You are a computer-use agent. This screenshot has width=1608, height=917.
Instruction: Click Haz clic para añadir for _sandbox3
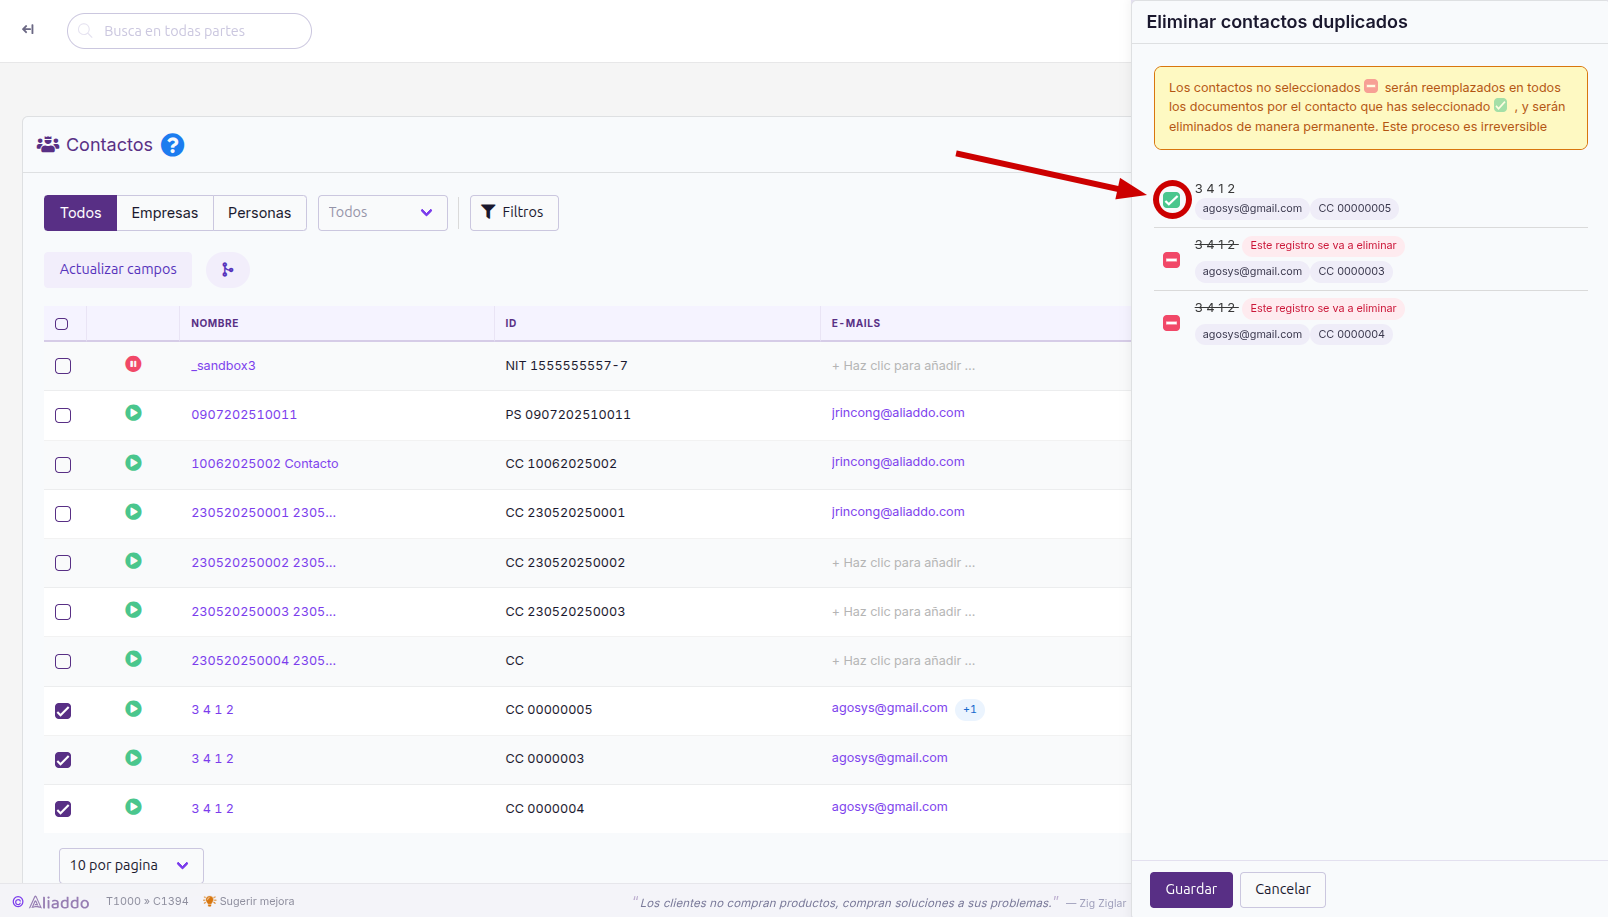point(903,366)
